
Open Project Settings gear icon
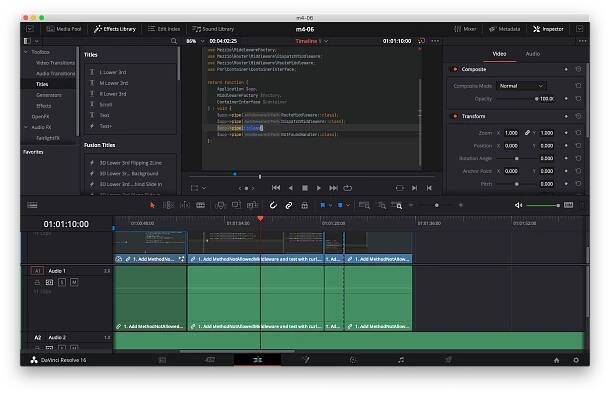tap(576, 360)
